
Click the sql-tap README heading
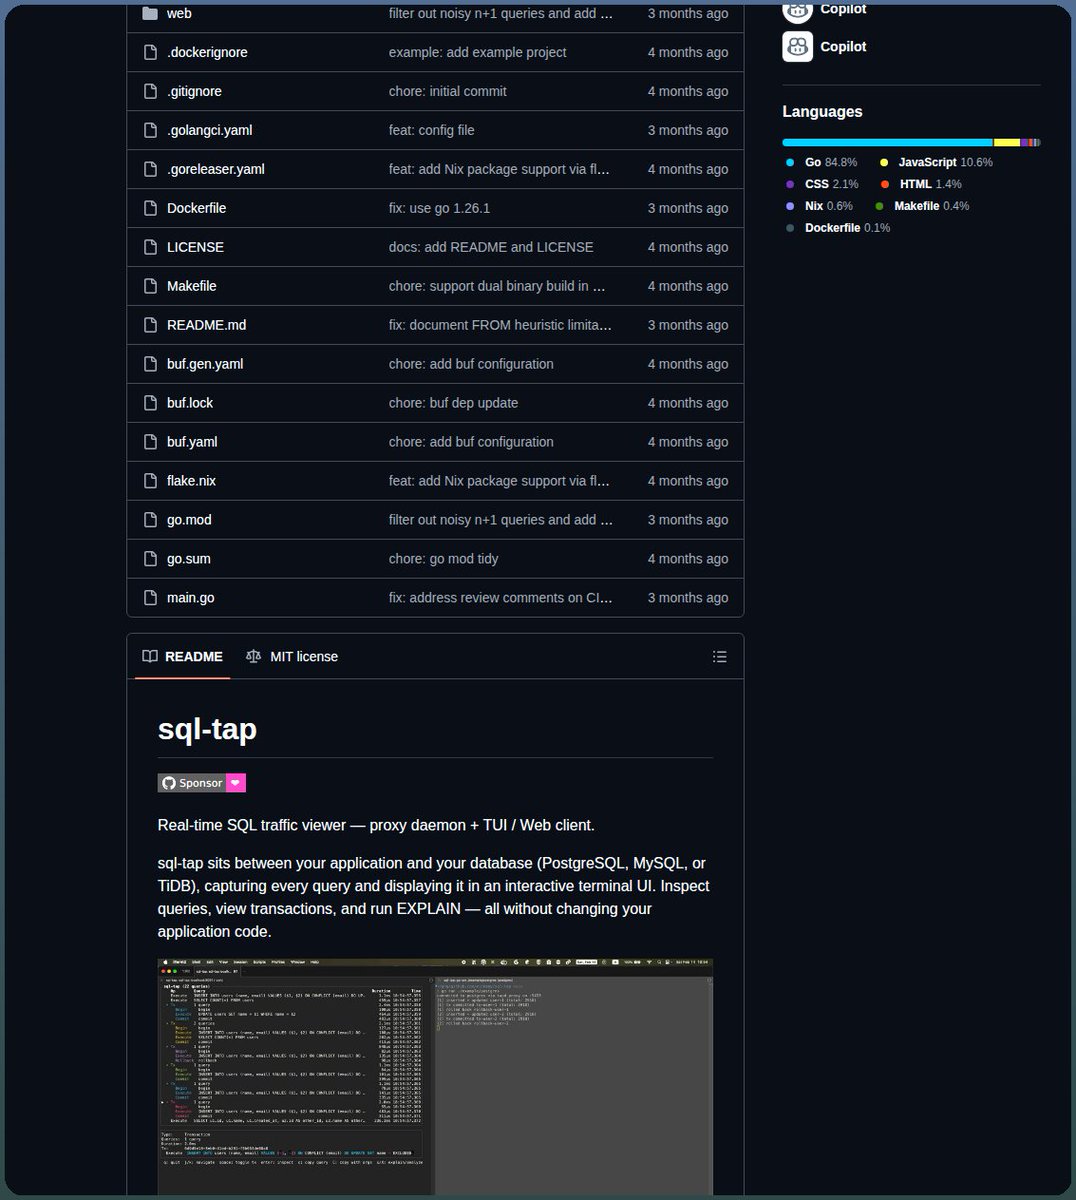(207, 729)
